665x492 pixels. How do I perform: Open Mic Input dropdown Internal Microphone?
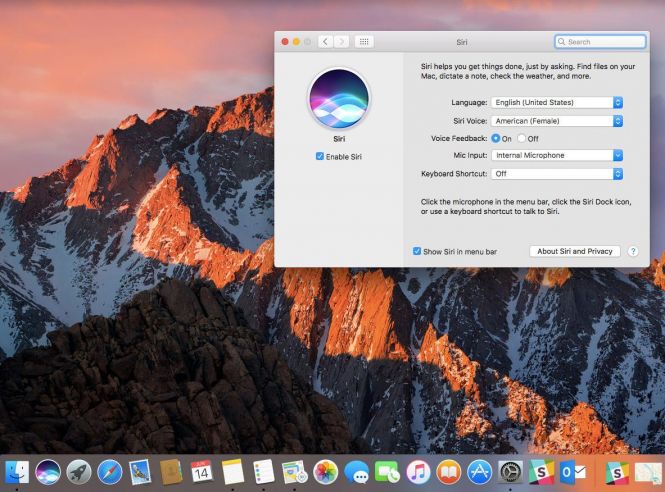pyautogui.click(x=557, y=155)
